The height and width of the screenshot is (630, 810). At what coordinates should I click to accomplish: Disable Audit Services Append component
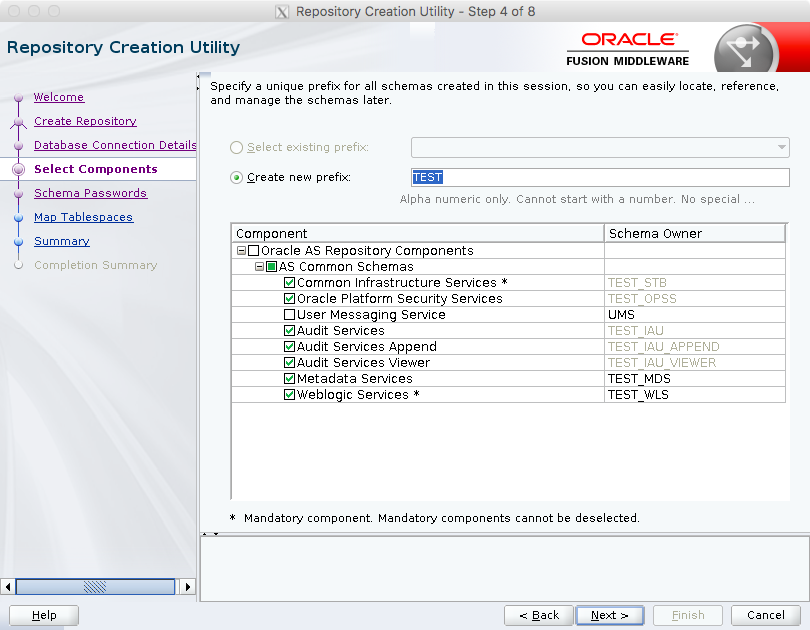[290, 346]
